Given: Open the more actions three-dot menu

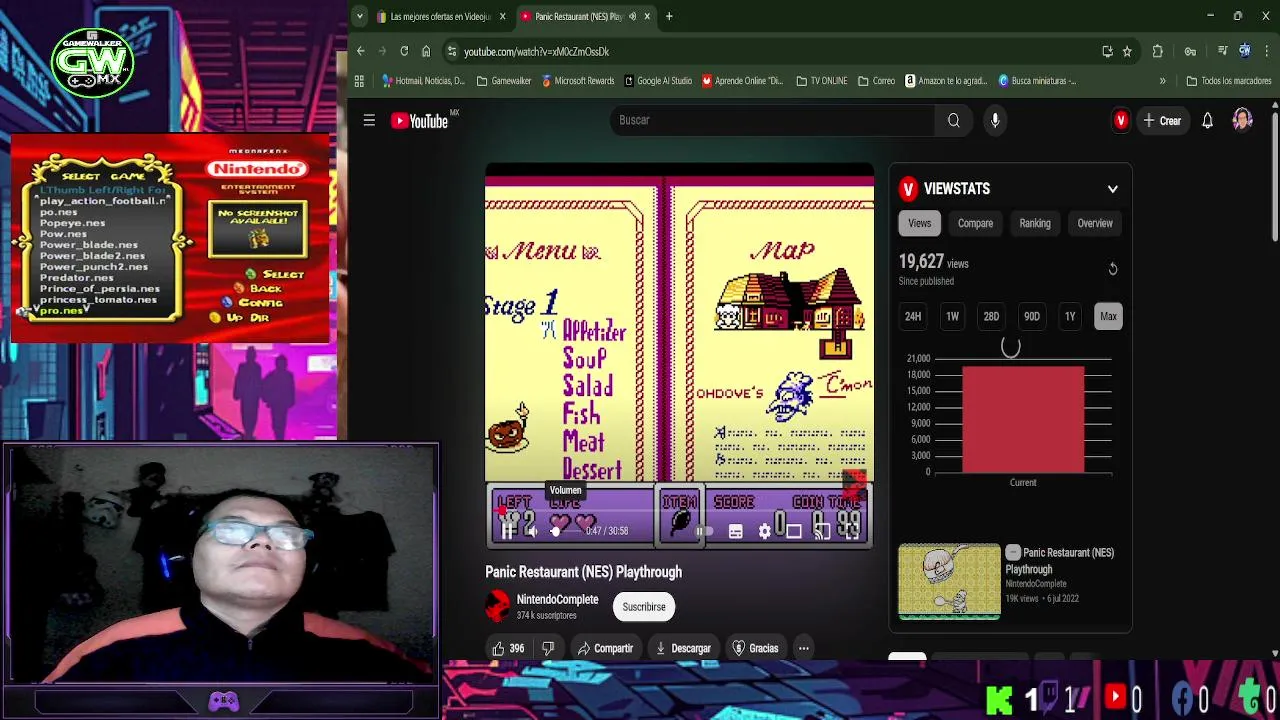Looking at the screenshot, I should tap(803, 648).
